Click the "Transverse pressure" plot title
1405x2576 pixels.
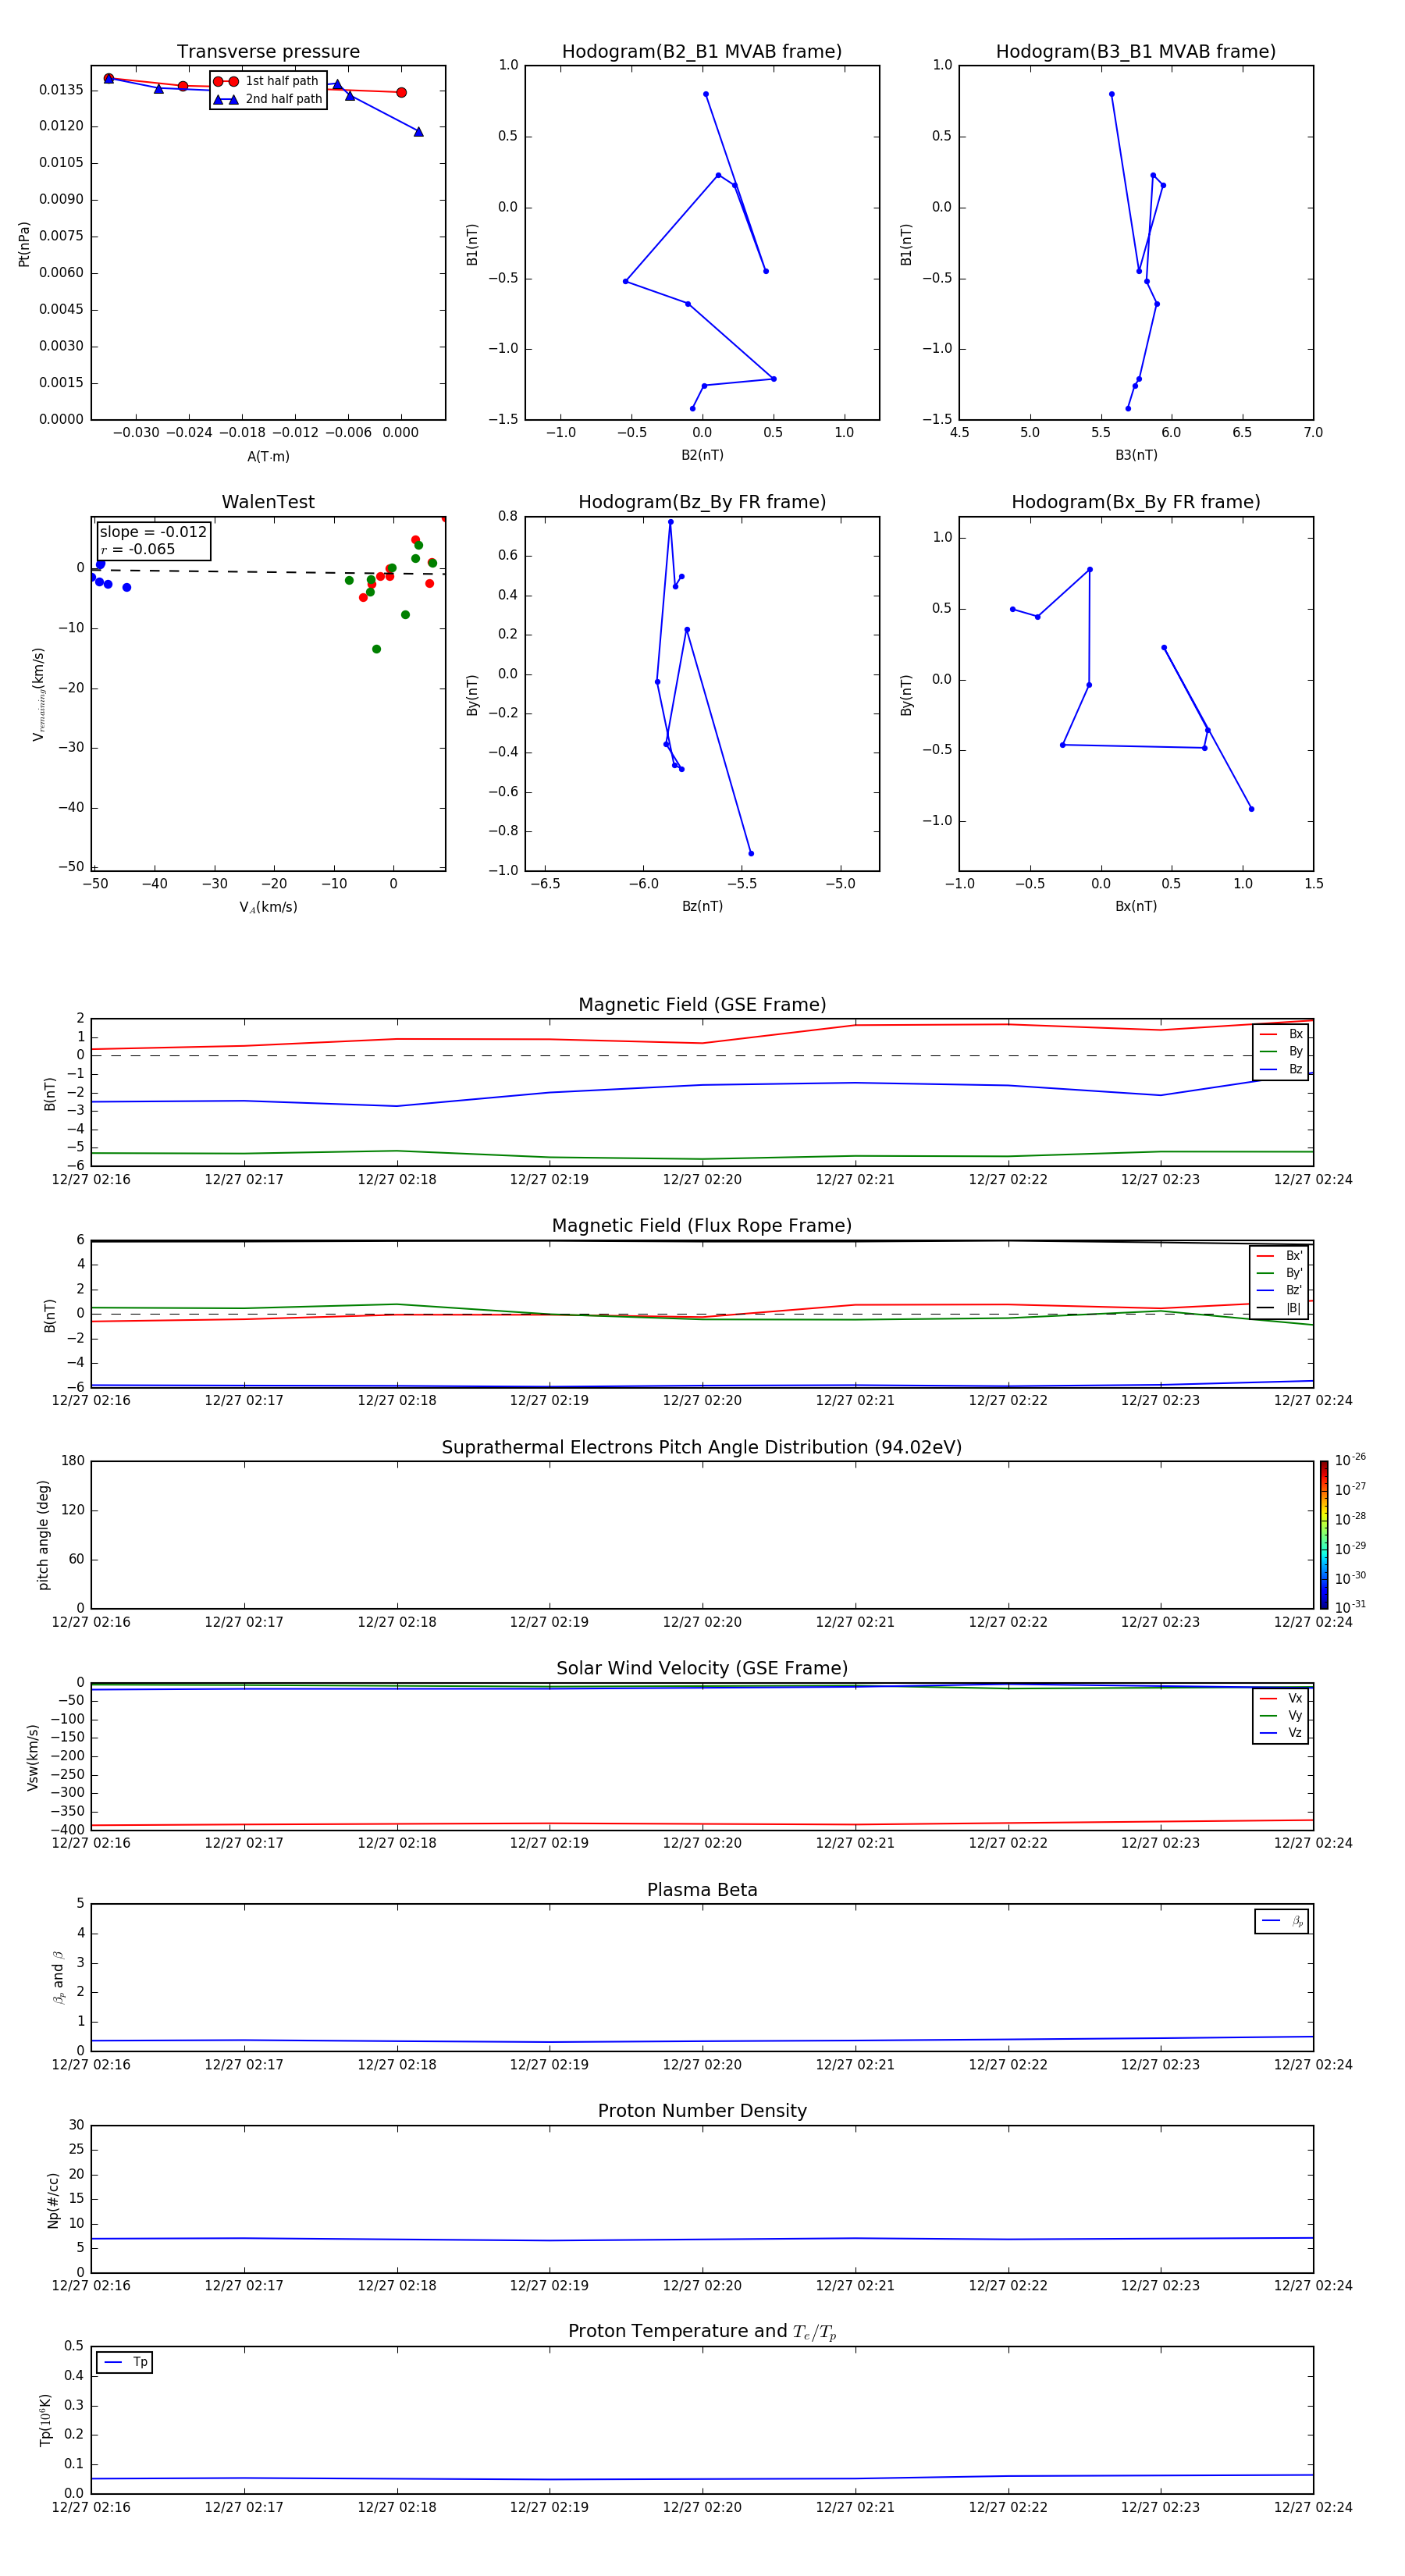268,52
